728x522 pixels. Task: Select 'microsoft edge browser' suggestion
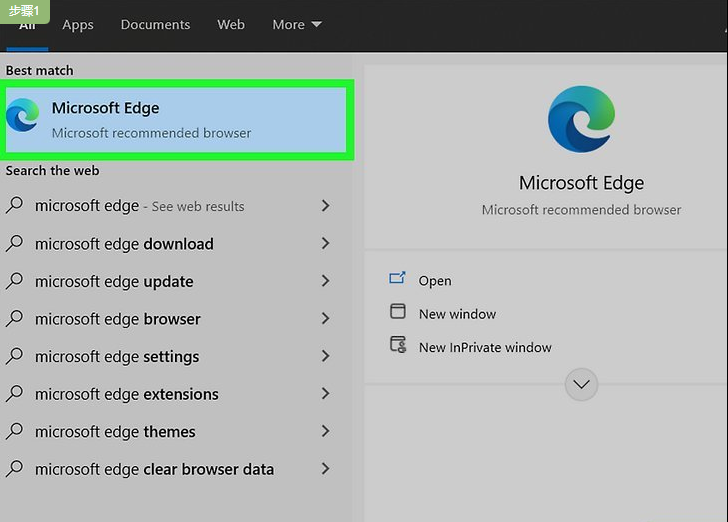169,319
